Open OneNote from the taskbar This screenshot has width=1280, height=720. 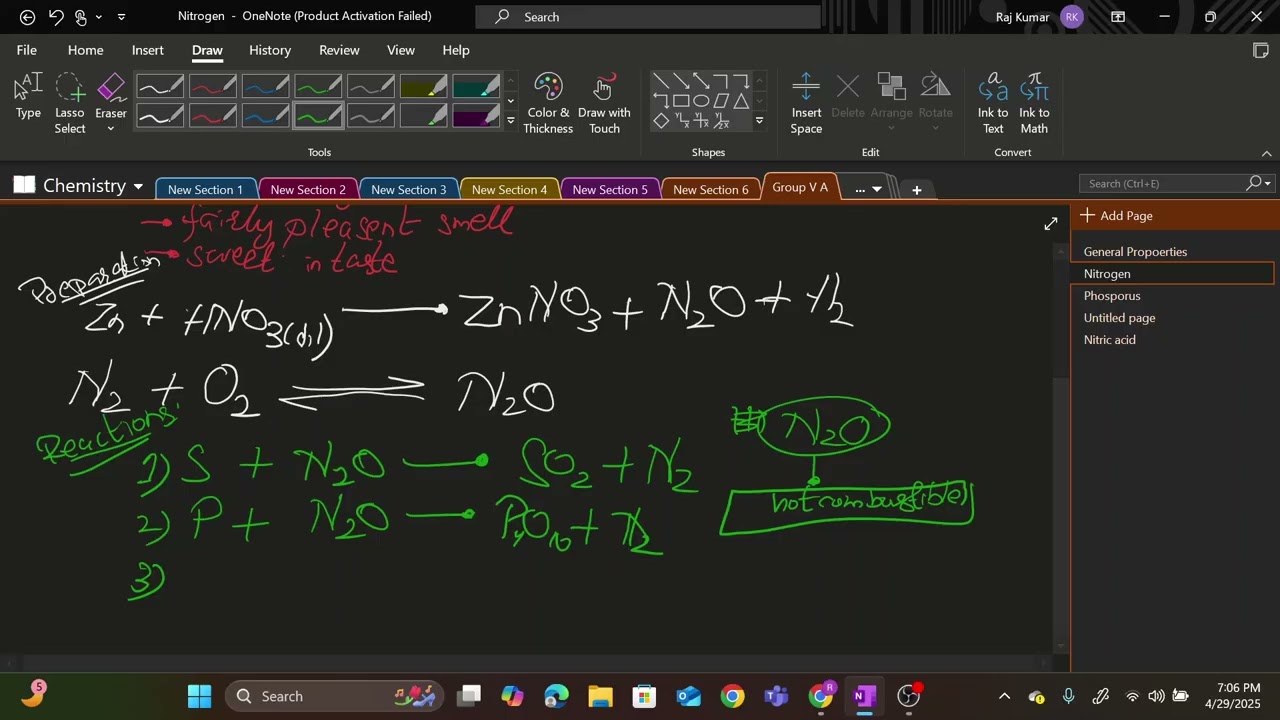pos(865,696)
